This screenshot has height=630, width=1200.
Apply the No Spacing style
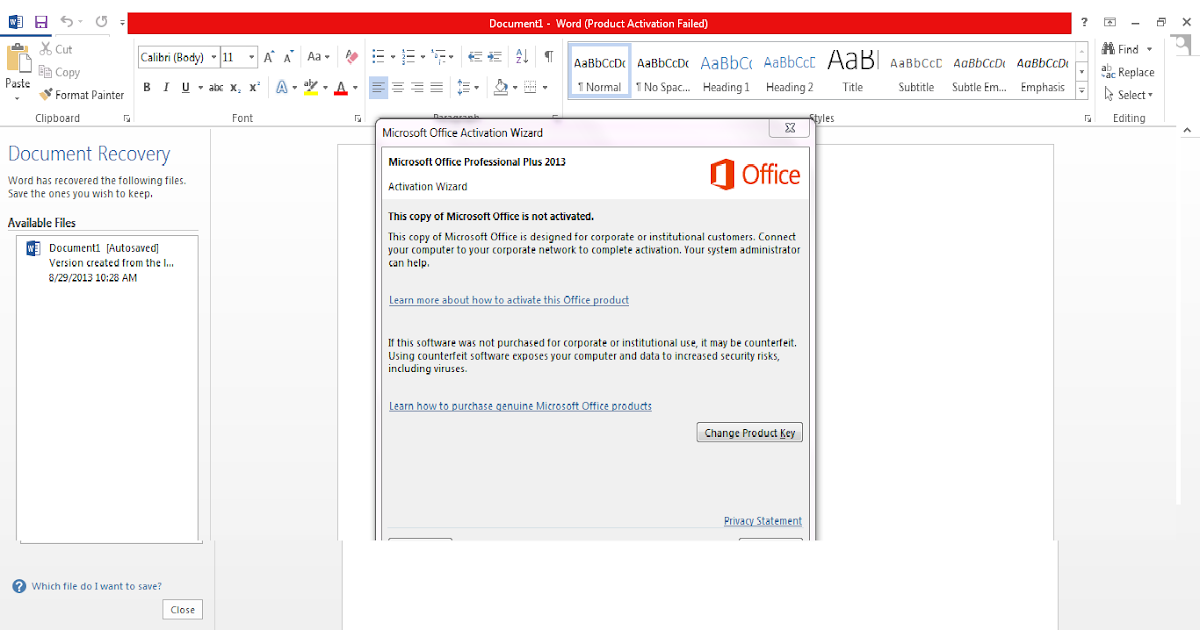click(663, 71)
